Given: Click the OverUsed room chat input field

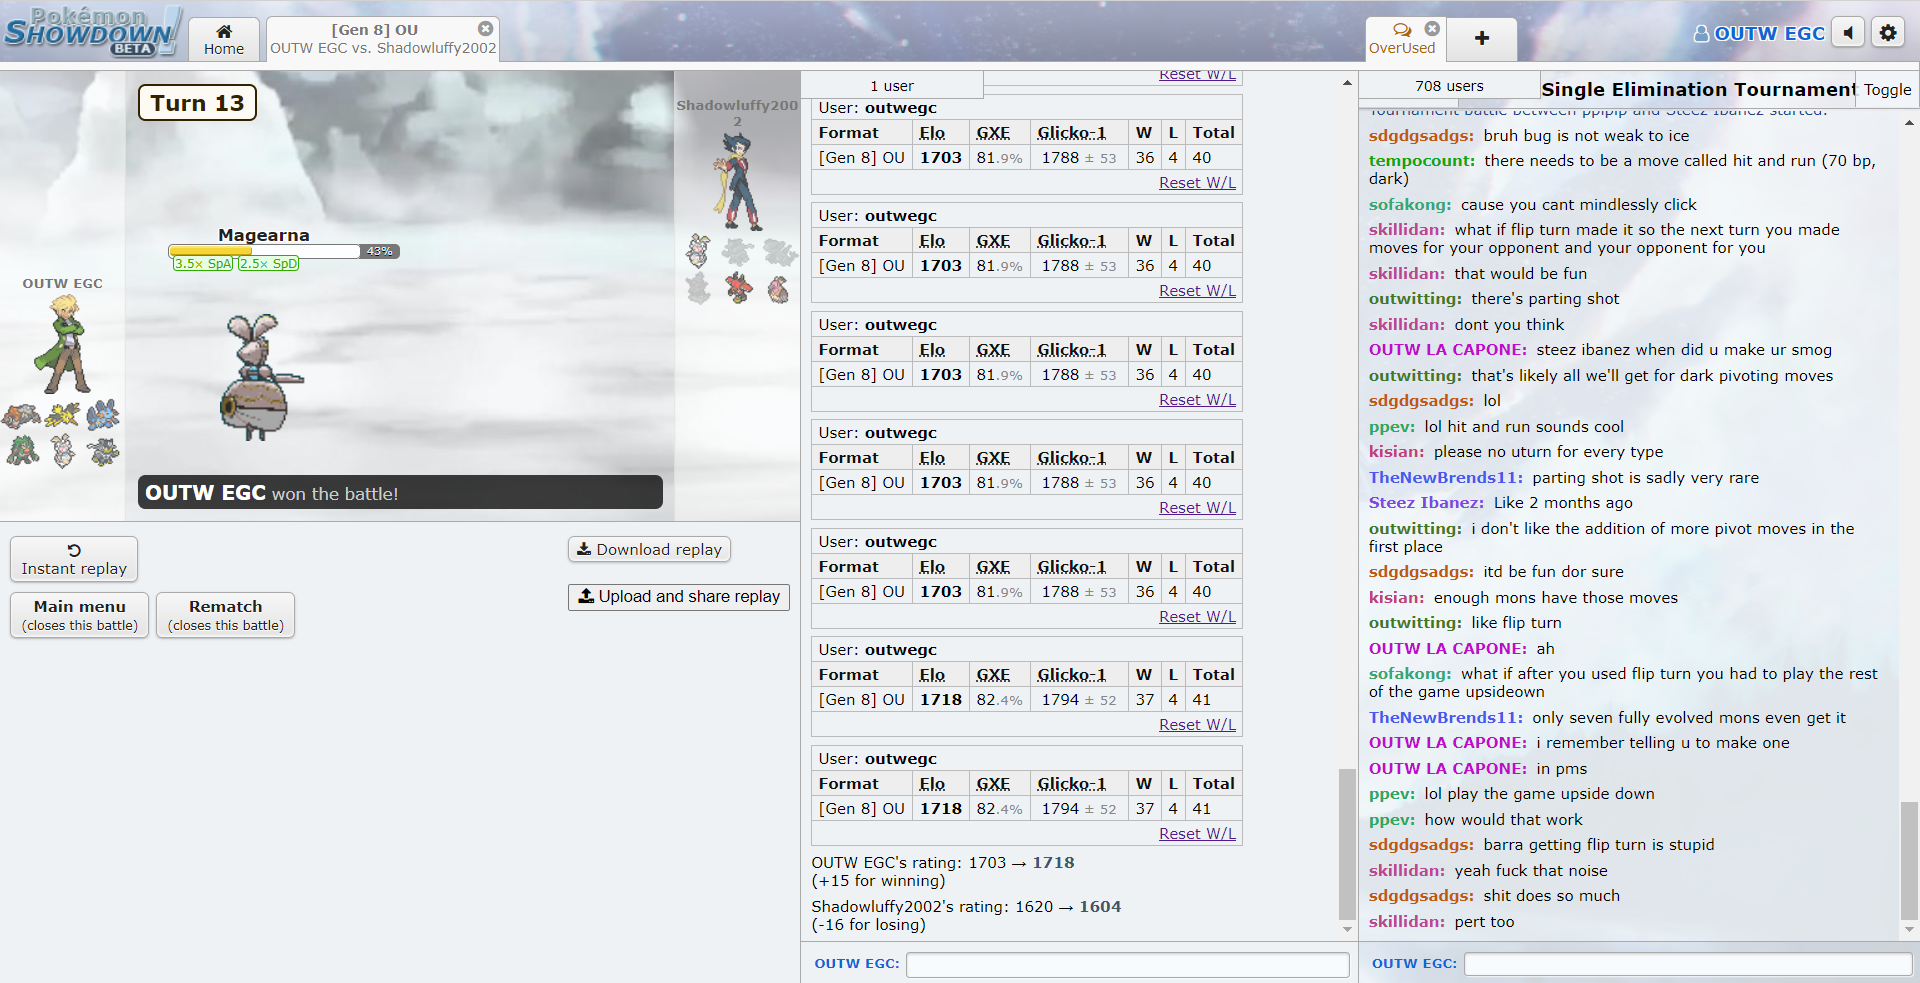Looking at the screenshot, I should click(x=1688, y=964).
